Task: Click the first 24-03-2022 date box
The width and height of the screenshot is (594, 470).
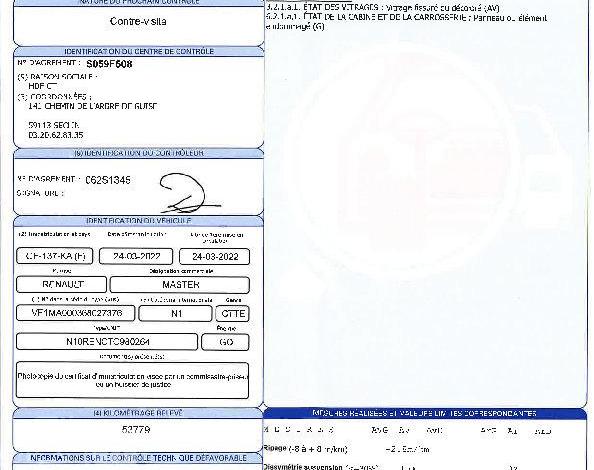Action: click(x=136, y=256)
